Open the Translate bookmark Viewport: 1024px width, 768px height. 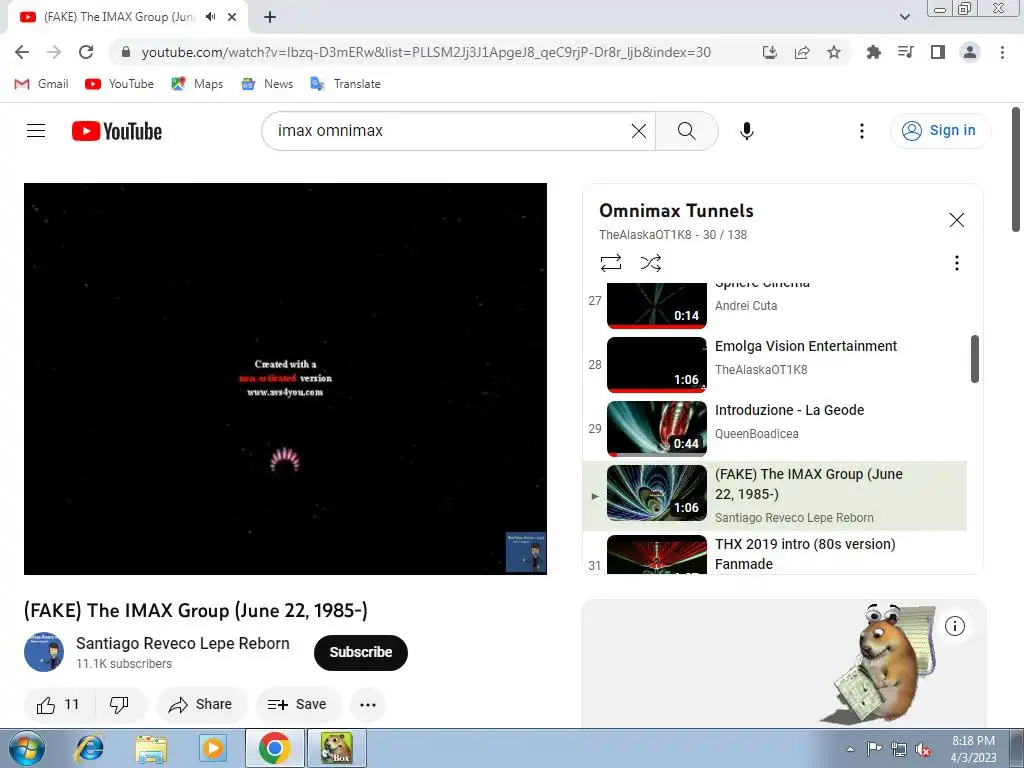[x=345, y=84]
